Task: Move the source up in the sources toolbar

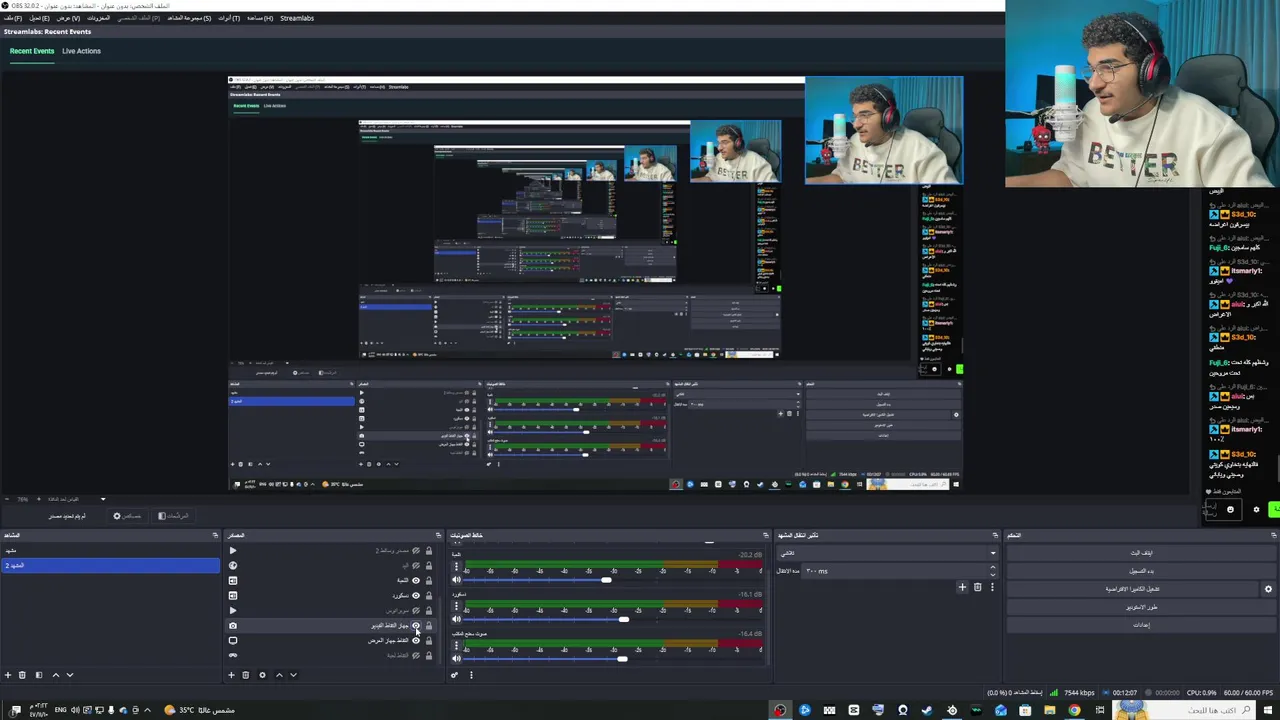Action: click(279, 675)
